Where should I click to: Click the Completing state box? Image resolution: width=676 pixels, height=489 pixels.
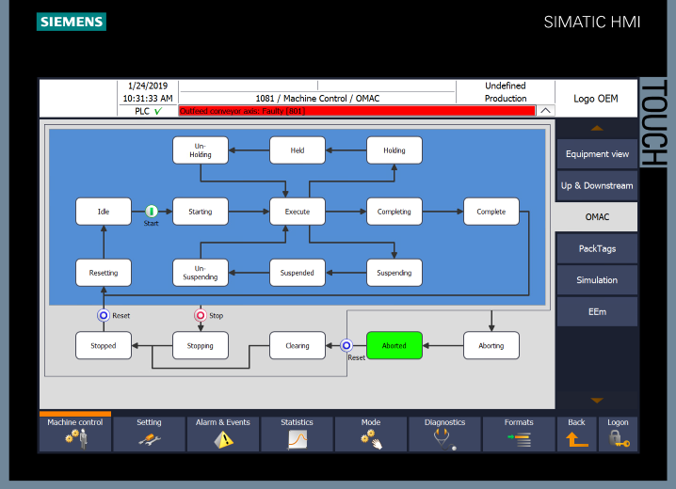tap(394, 211)
